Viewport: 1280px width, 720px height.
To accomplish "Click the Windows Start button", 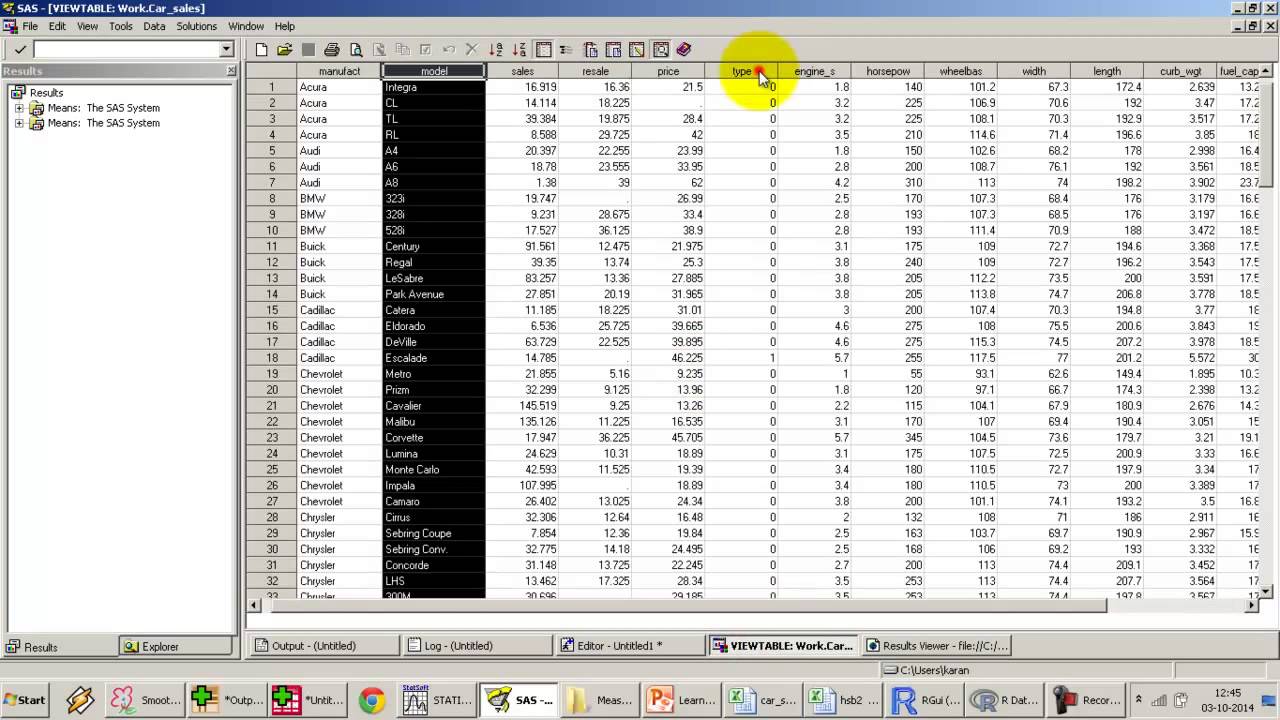I will [25, 700].
